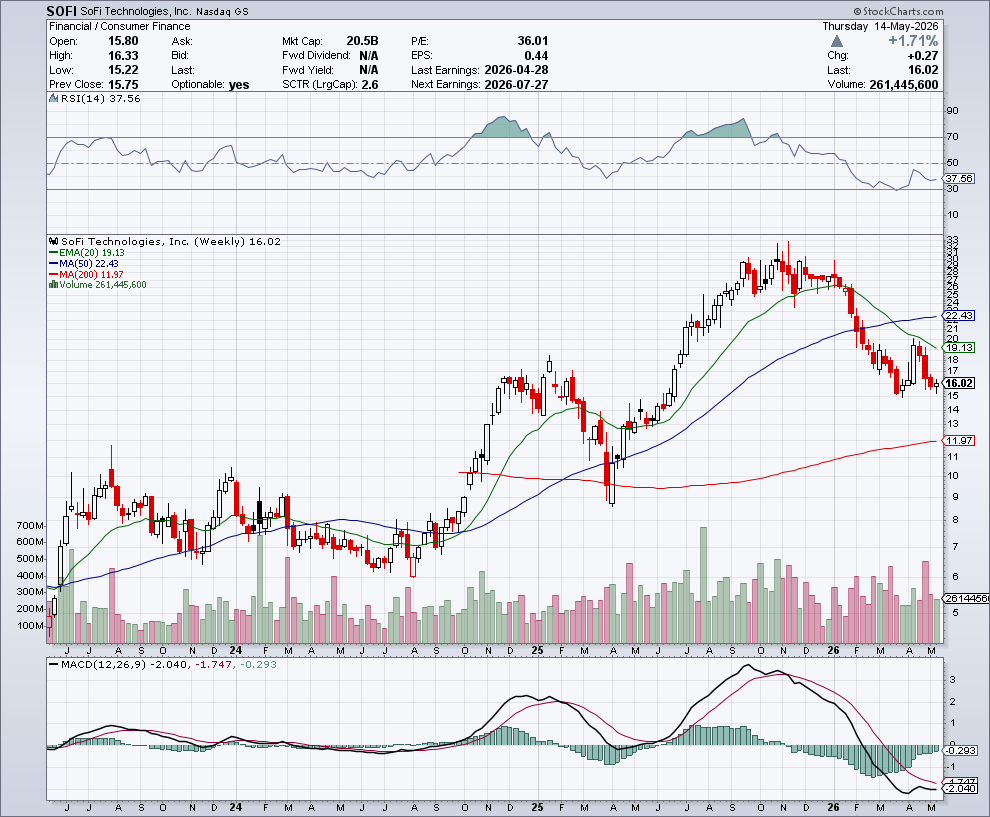Click the MACD(12,26,9) legend label

pyautogui.click(x=104, y=664)
